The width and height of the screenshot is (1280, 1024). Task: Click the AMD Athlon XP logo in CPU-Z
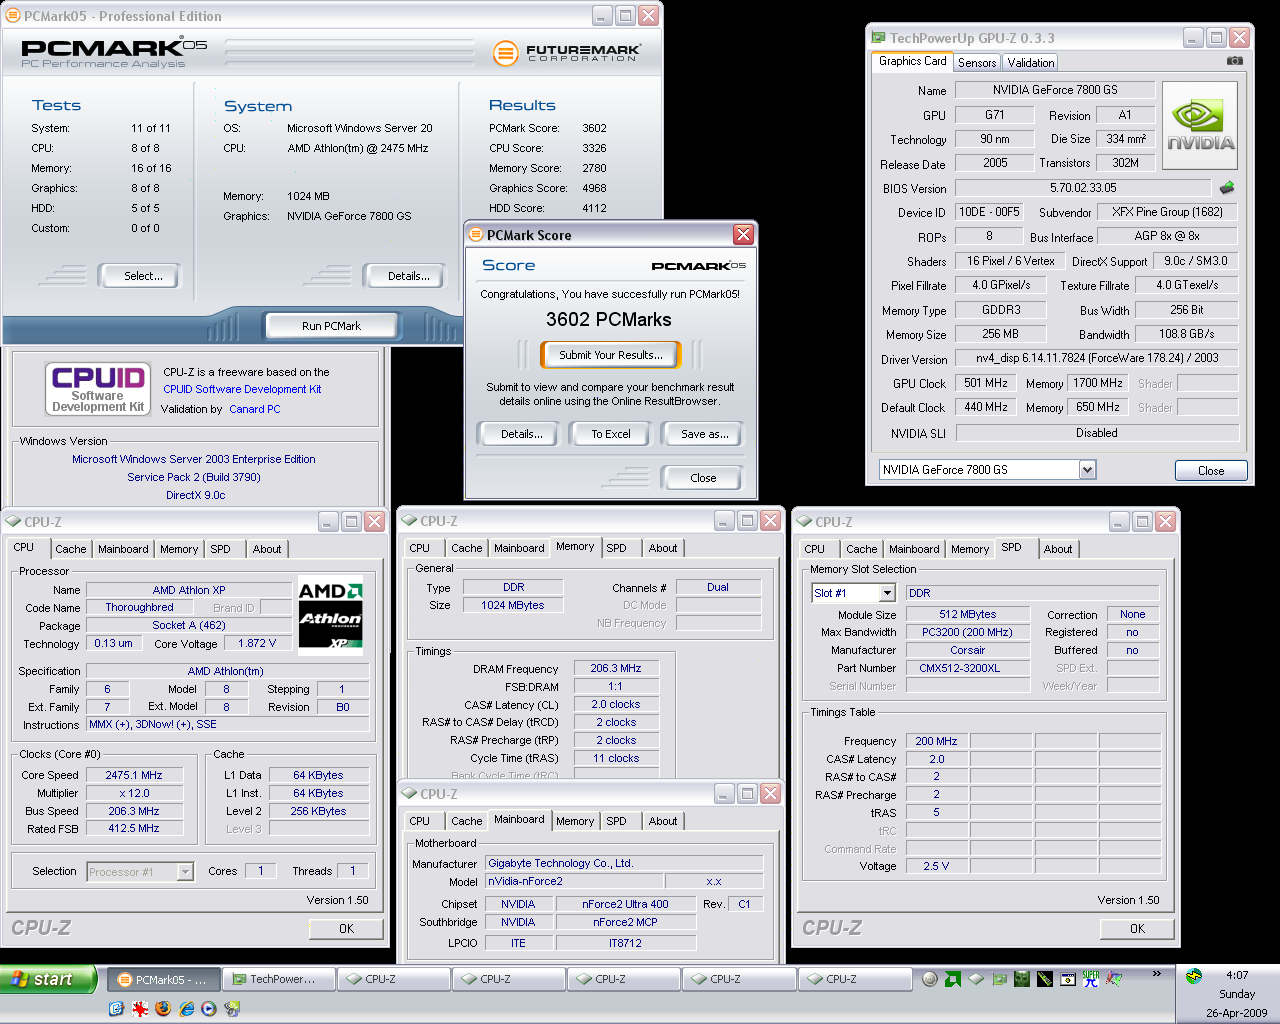pos(330,614)
